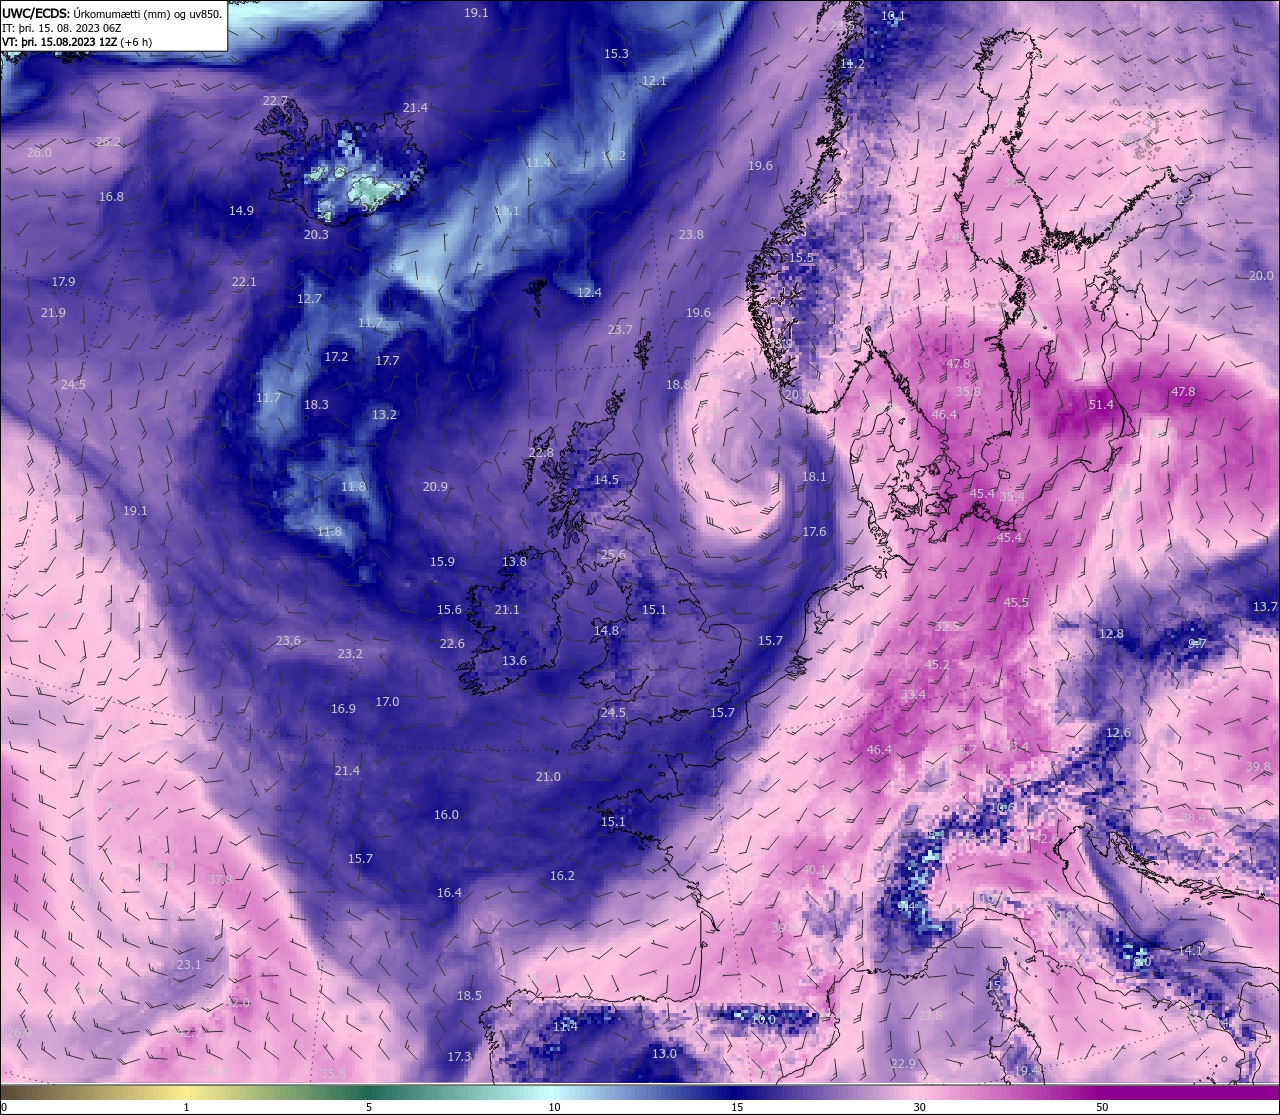
Task: Click the 15.9 value on the map
Action: tap(442, 561)
